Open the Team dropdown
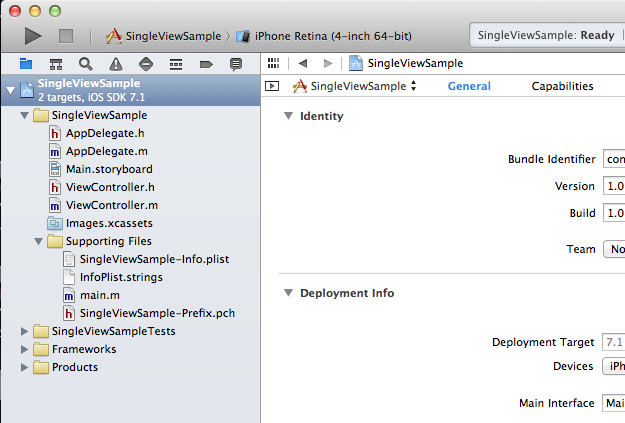The height and width of the screenshot is (423, 625). pyautogui.click(x=614, y=249)
